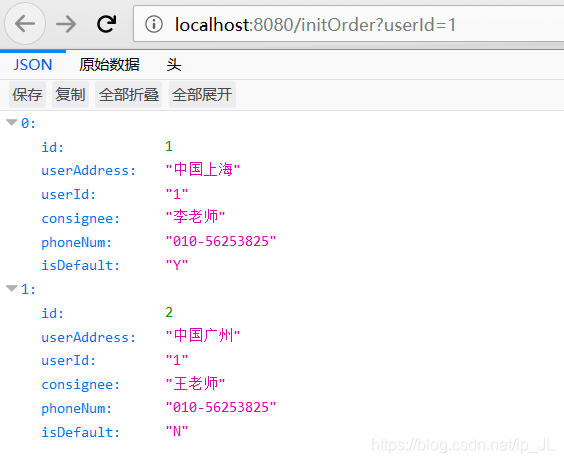This screenshot has height=463, width=564.
Task: Switch to the 原始数据 tab
Action: coord(109,65)
